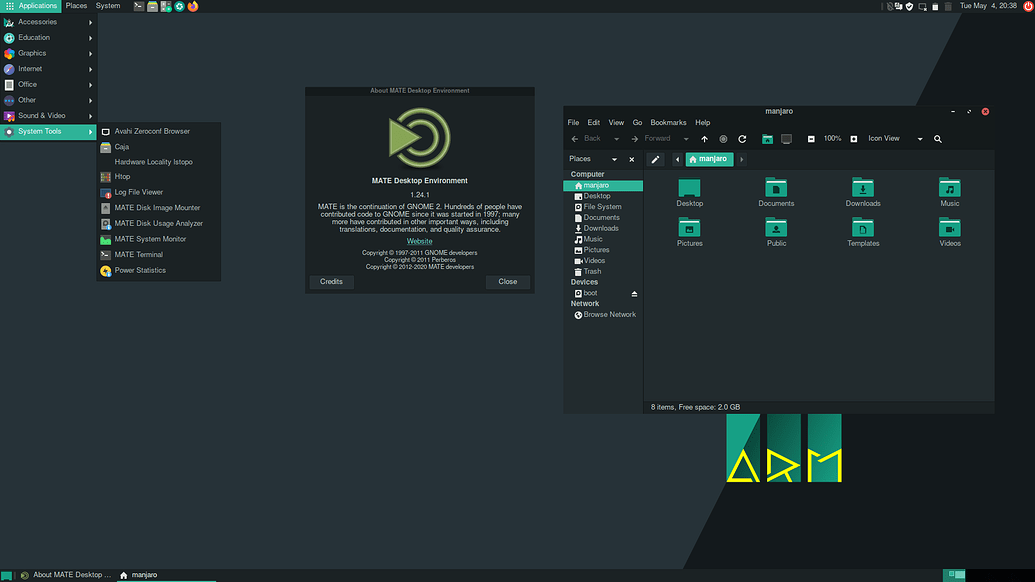Click the Forward button's dropdown arrow
The height and width of the screenshot is (582, 1035).
coord(686,138)
